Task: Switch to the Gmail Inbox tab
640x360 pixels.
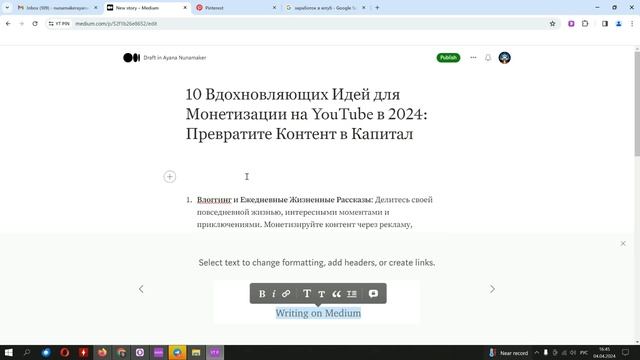Action: (57, 8)
